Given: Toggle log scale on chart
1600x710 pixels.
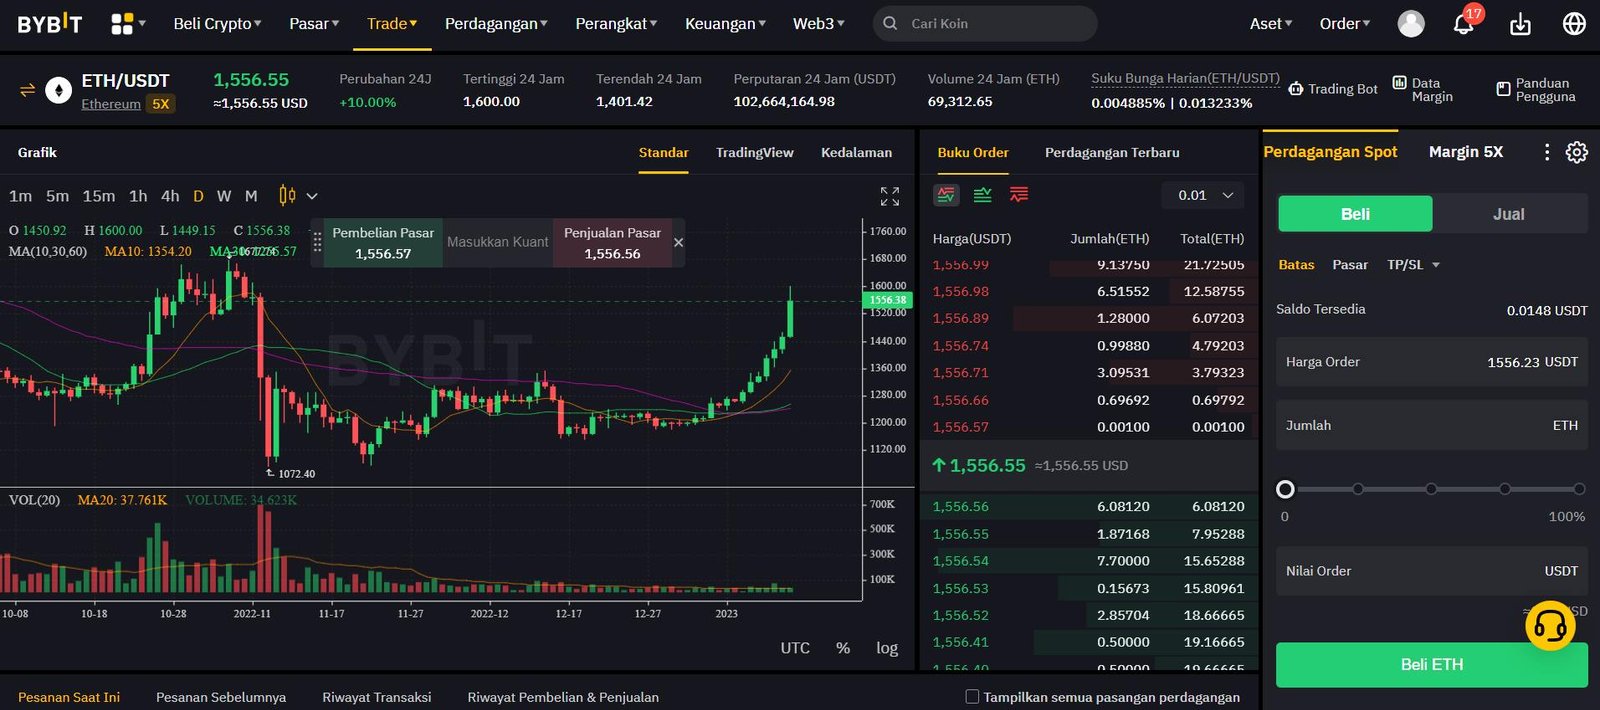Looking at the screenshot, I should [887, 648].
